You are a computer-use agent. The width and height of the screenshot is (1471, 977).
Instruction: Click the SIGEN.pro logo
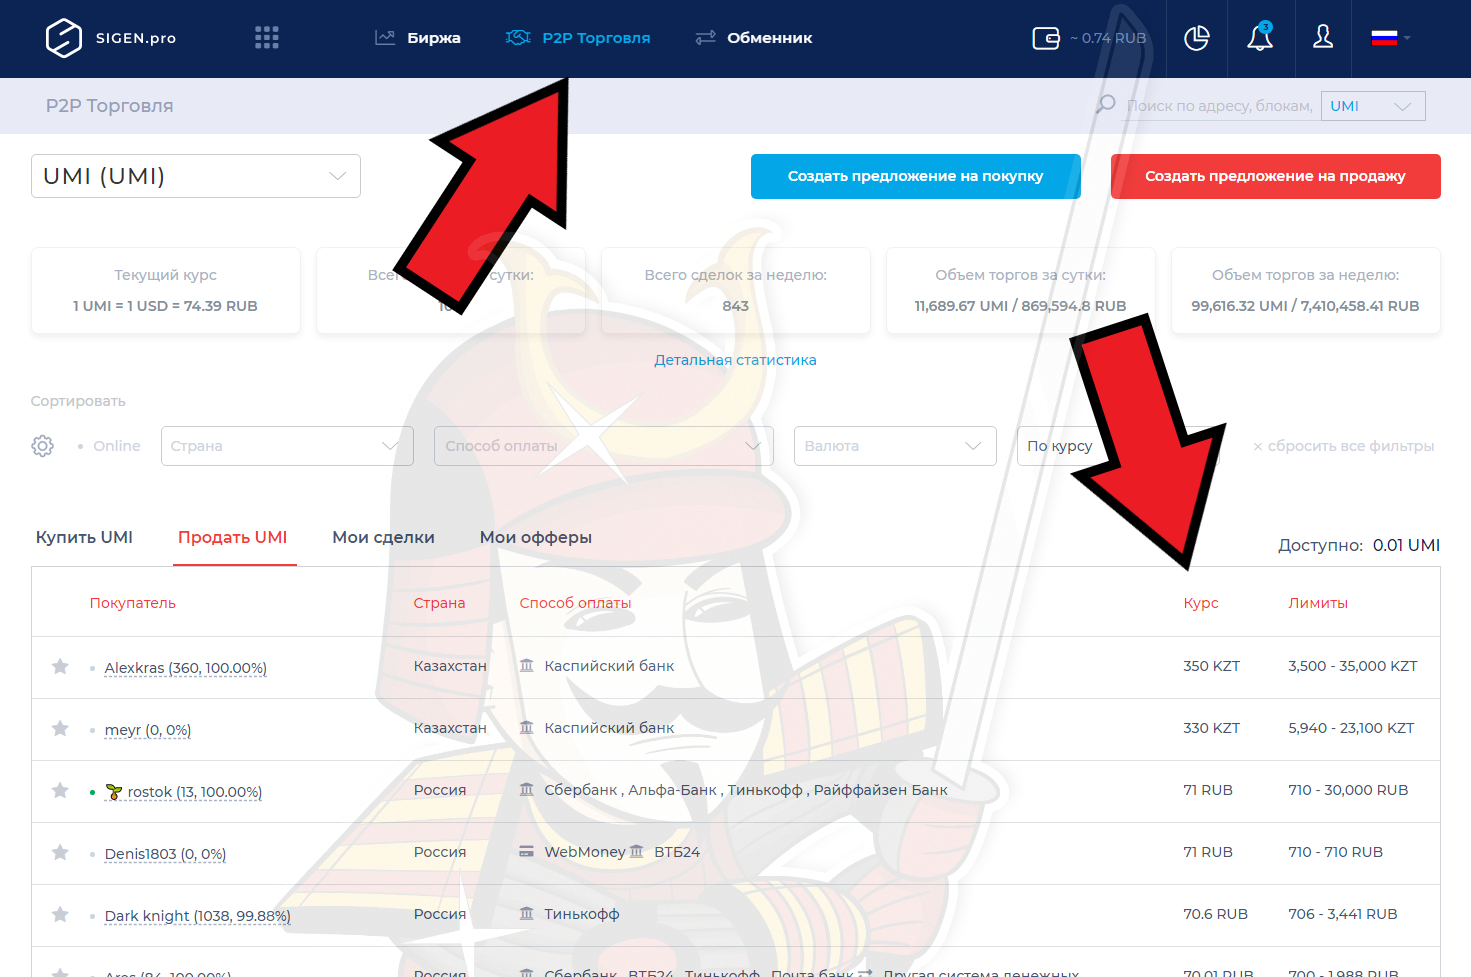click(x=111, y=38)
